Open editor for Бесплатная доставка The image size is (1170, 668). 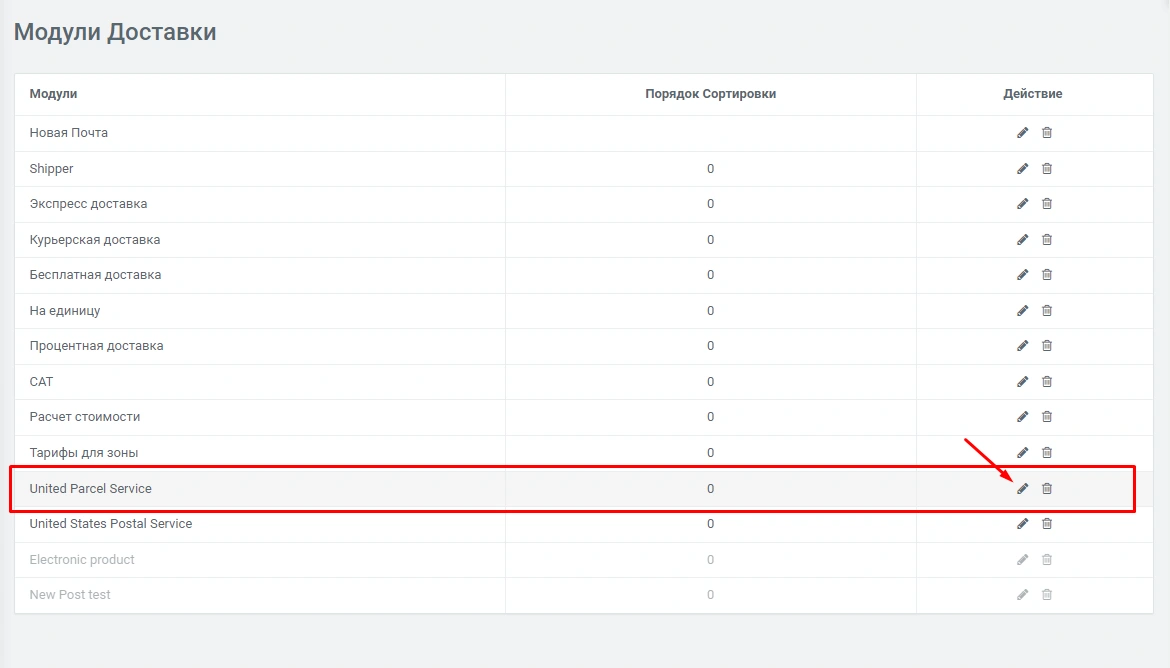pyautogui.click(x=1022, y=275)
